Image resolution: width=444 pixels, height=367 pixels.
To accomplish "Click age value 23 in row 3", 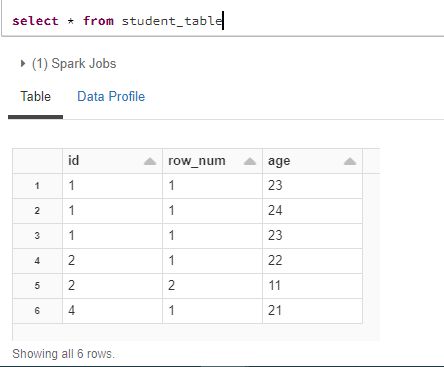I will point(275,236).
